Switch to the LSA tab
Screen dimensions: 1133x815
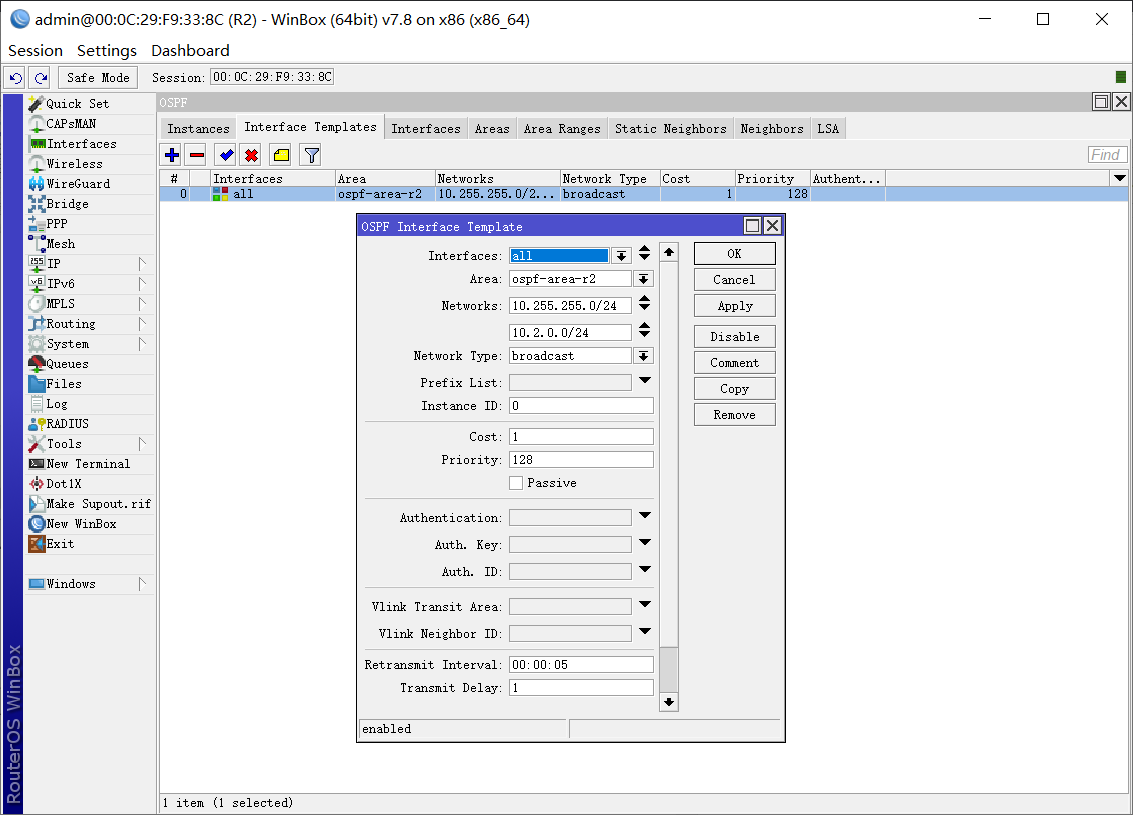click(828, 129)
